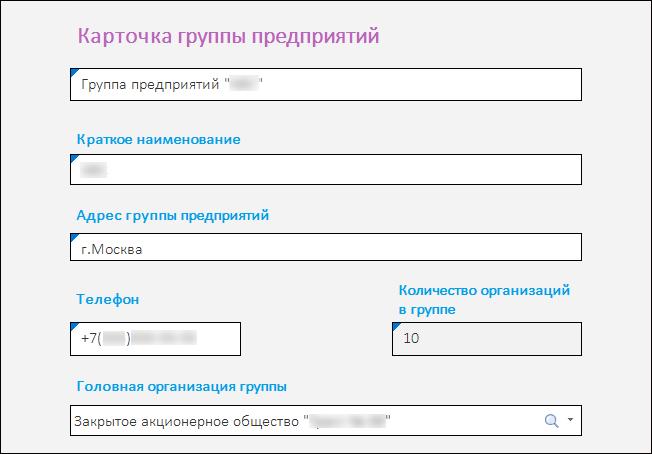Click the phone number field starting with +7
Viewport: 652px width, 454px height.
pyautogui.click(x=156, y=339)
